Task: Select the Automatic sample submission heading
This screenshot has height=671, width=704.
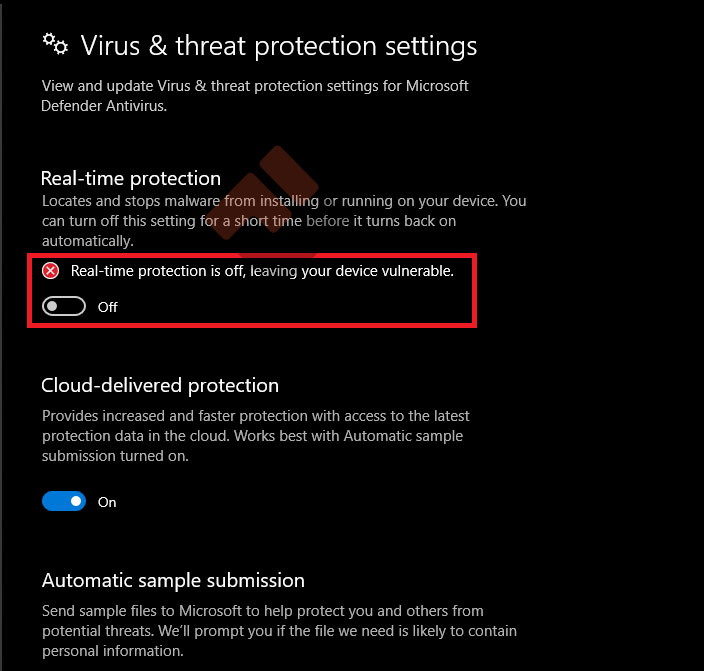Action: 173,580
